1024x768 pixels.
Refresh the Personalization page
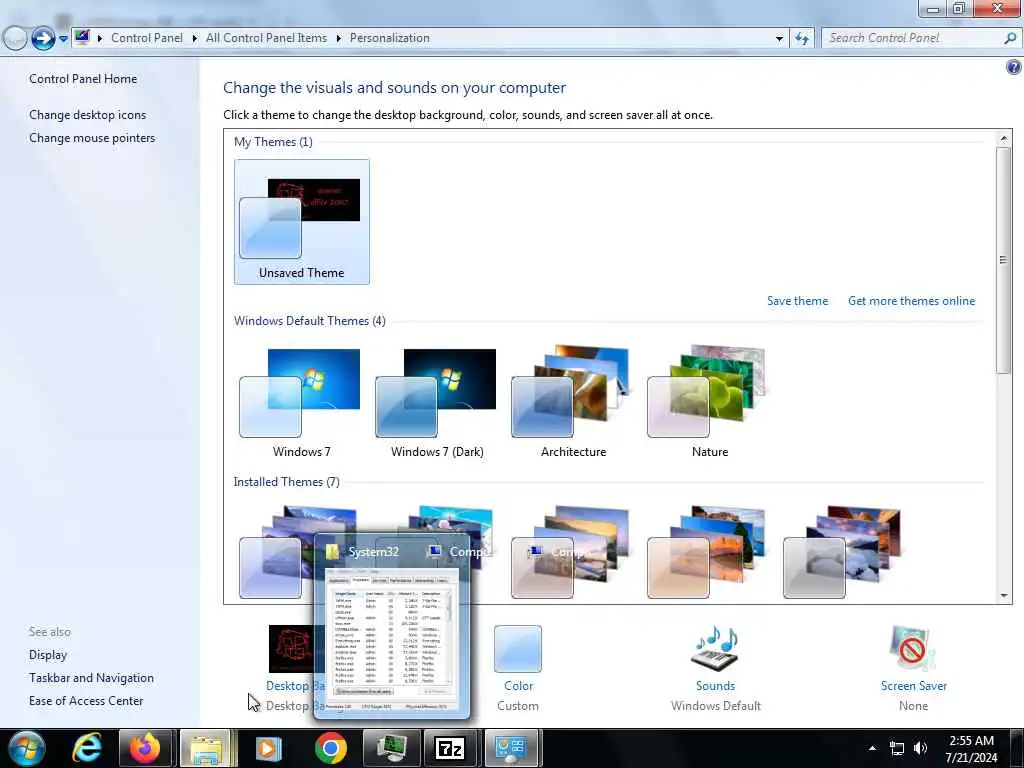(803, 39)
